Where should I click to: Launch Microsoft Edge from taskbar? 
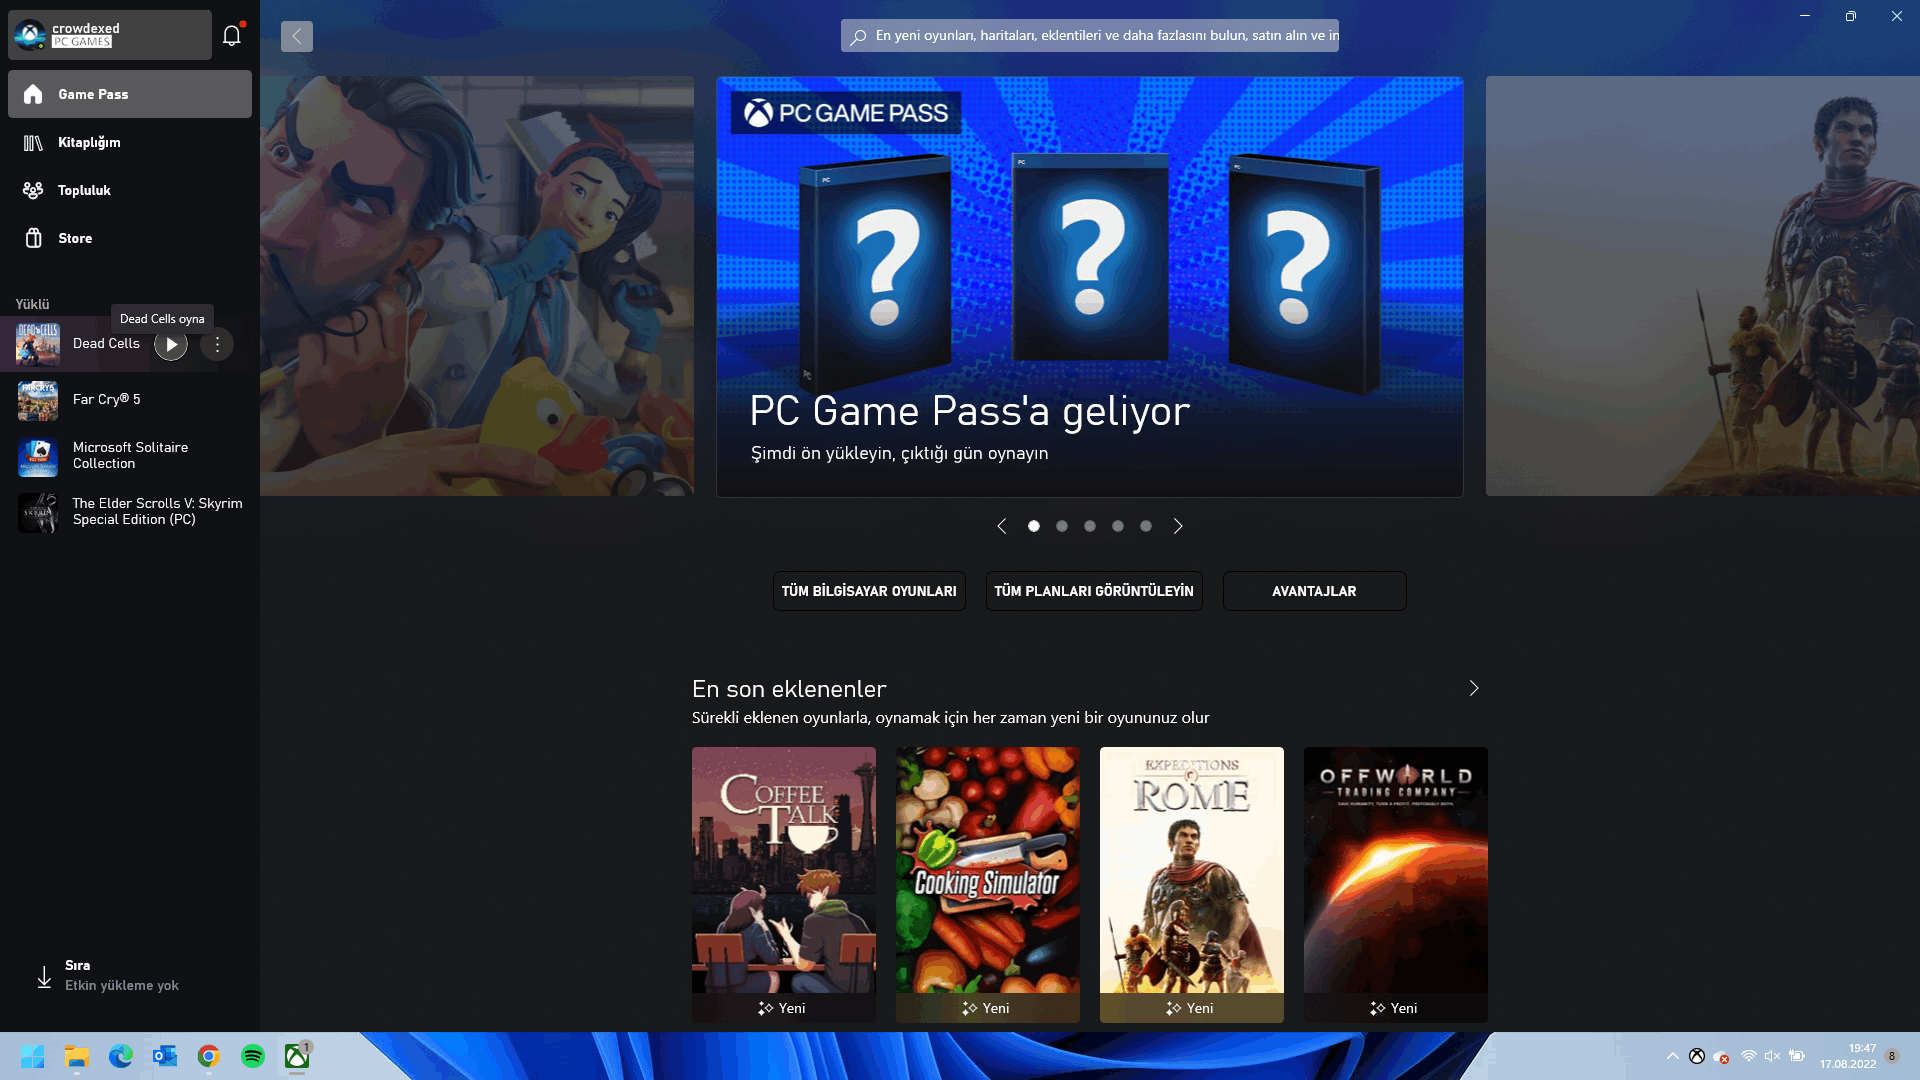(x=121, y=1056)
